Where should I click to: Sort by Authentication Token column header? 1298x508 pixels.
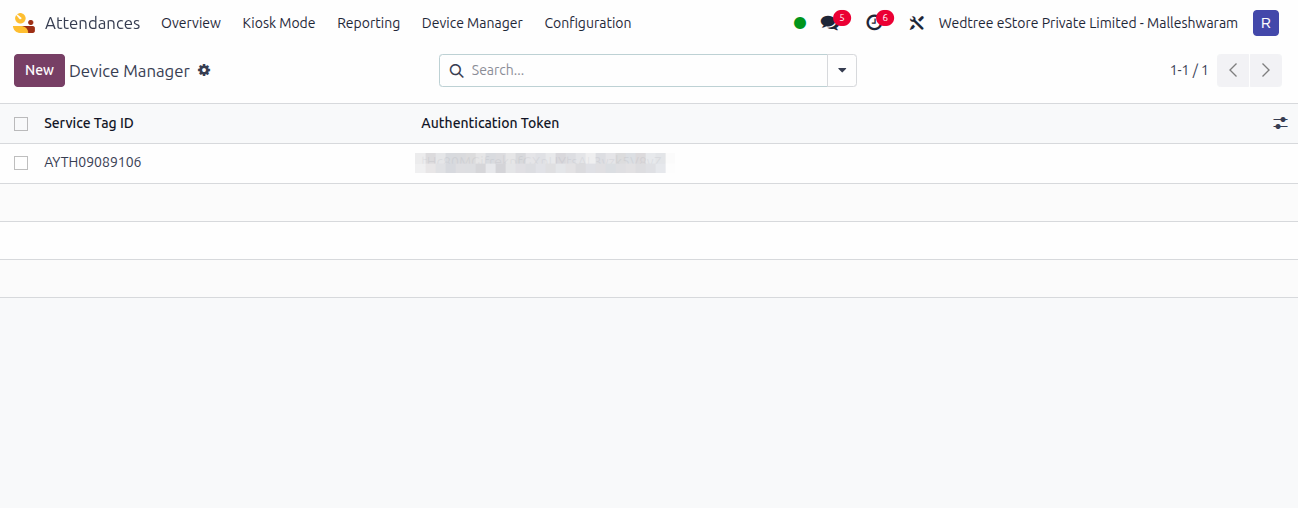(490, 123)
